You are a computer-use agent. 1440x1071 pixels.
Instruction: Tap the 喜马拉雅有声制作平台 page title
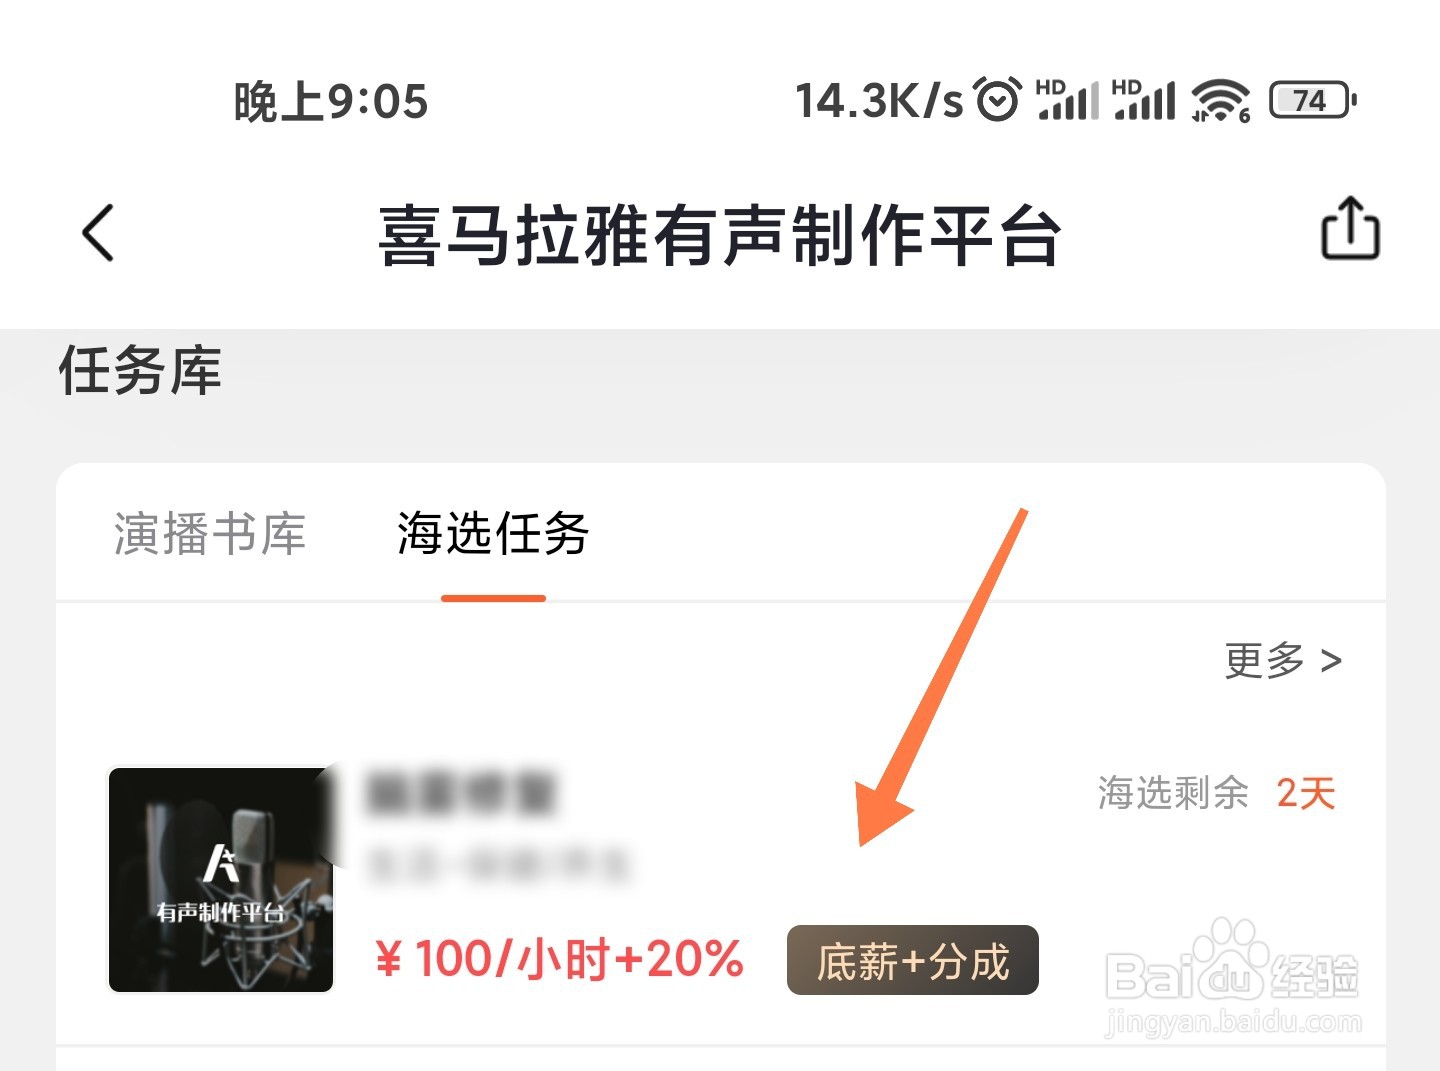coord(720,236)
